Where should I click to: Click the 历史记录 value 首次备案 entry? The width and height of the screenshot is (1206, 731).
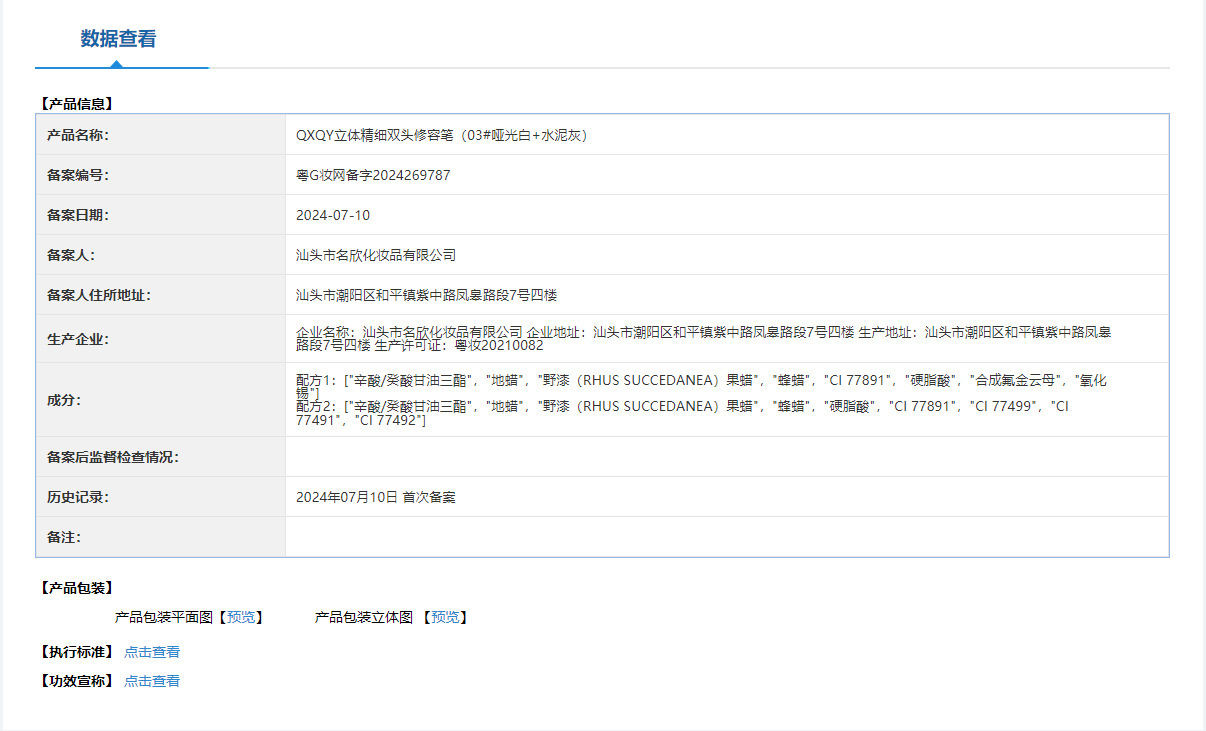(376, 497)
